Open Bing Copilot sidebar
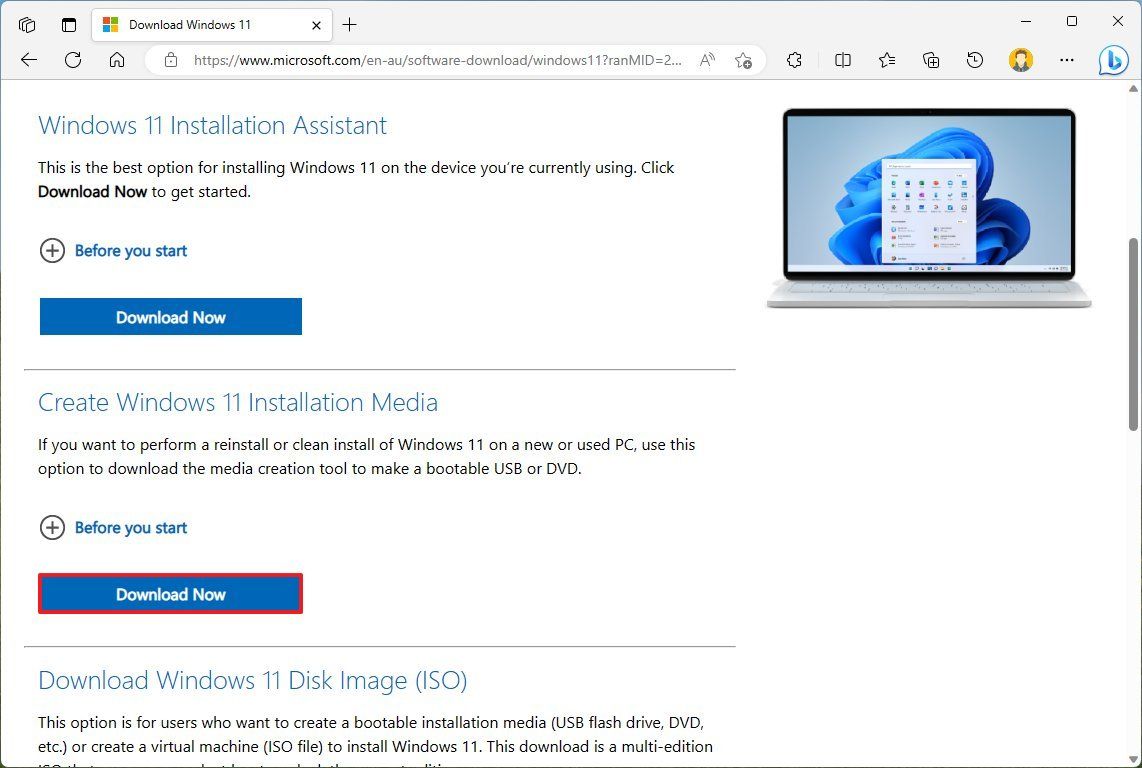 1114,60
